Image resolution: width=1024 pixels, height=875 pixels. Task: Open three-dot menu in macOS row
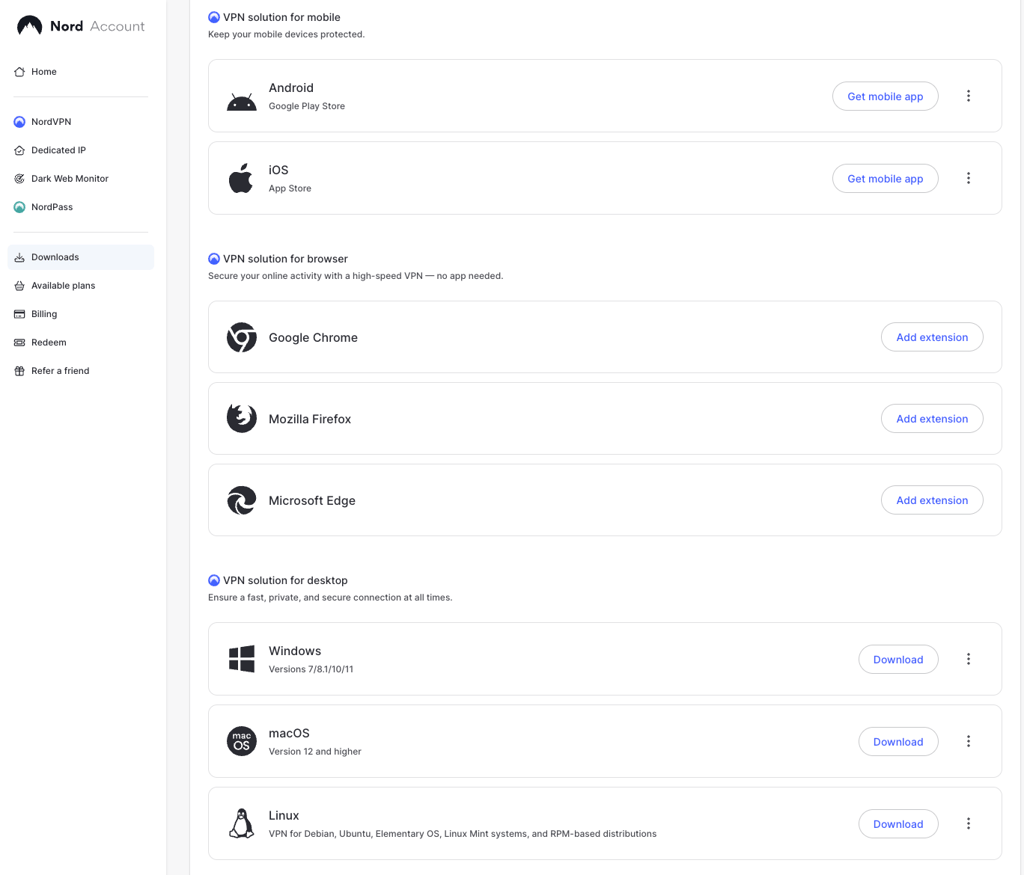(968, 741)
